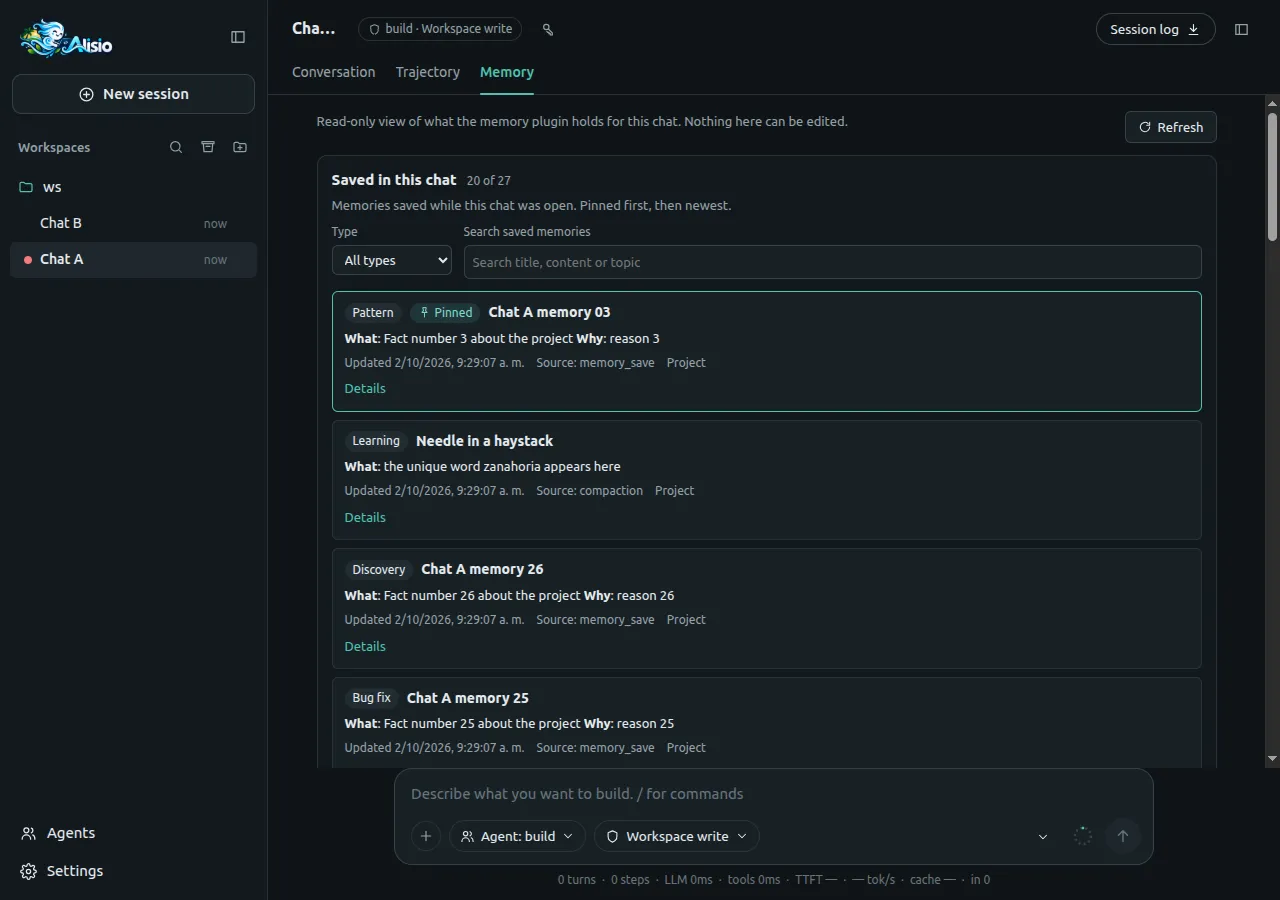Click the plus attach button
Viewport: 1280px width, 900px height.
pos(426,836)
